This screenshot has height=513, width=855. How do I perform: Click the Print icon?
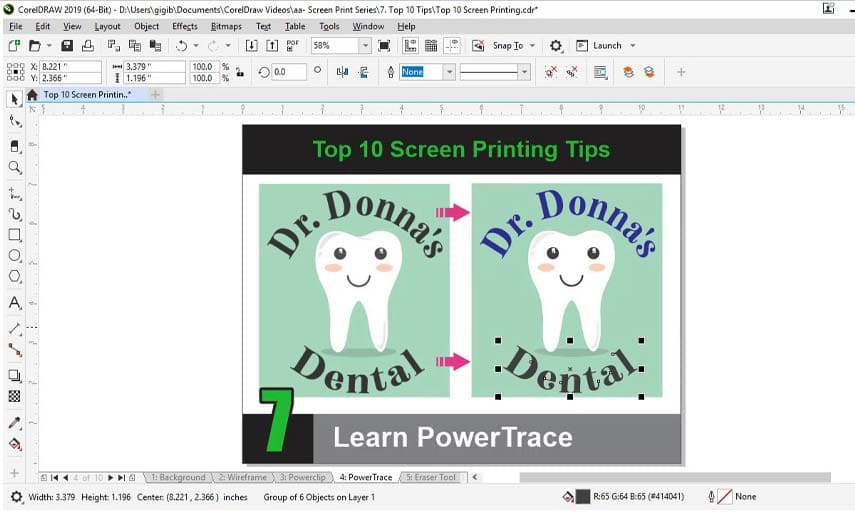87,46
